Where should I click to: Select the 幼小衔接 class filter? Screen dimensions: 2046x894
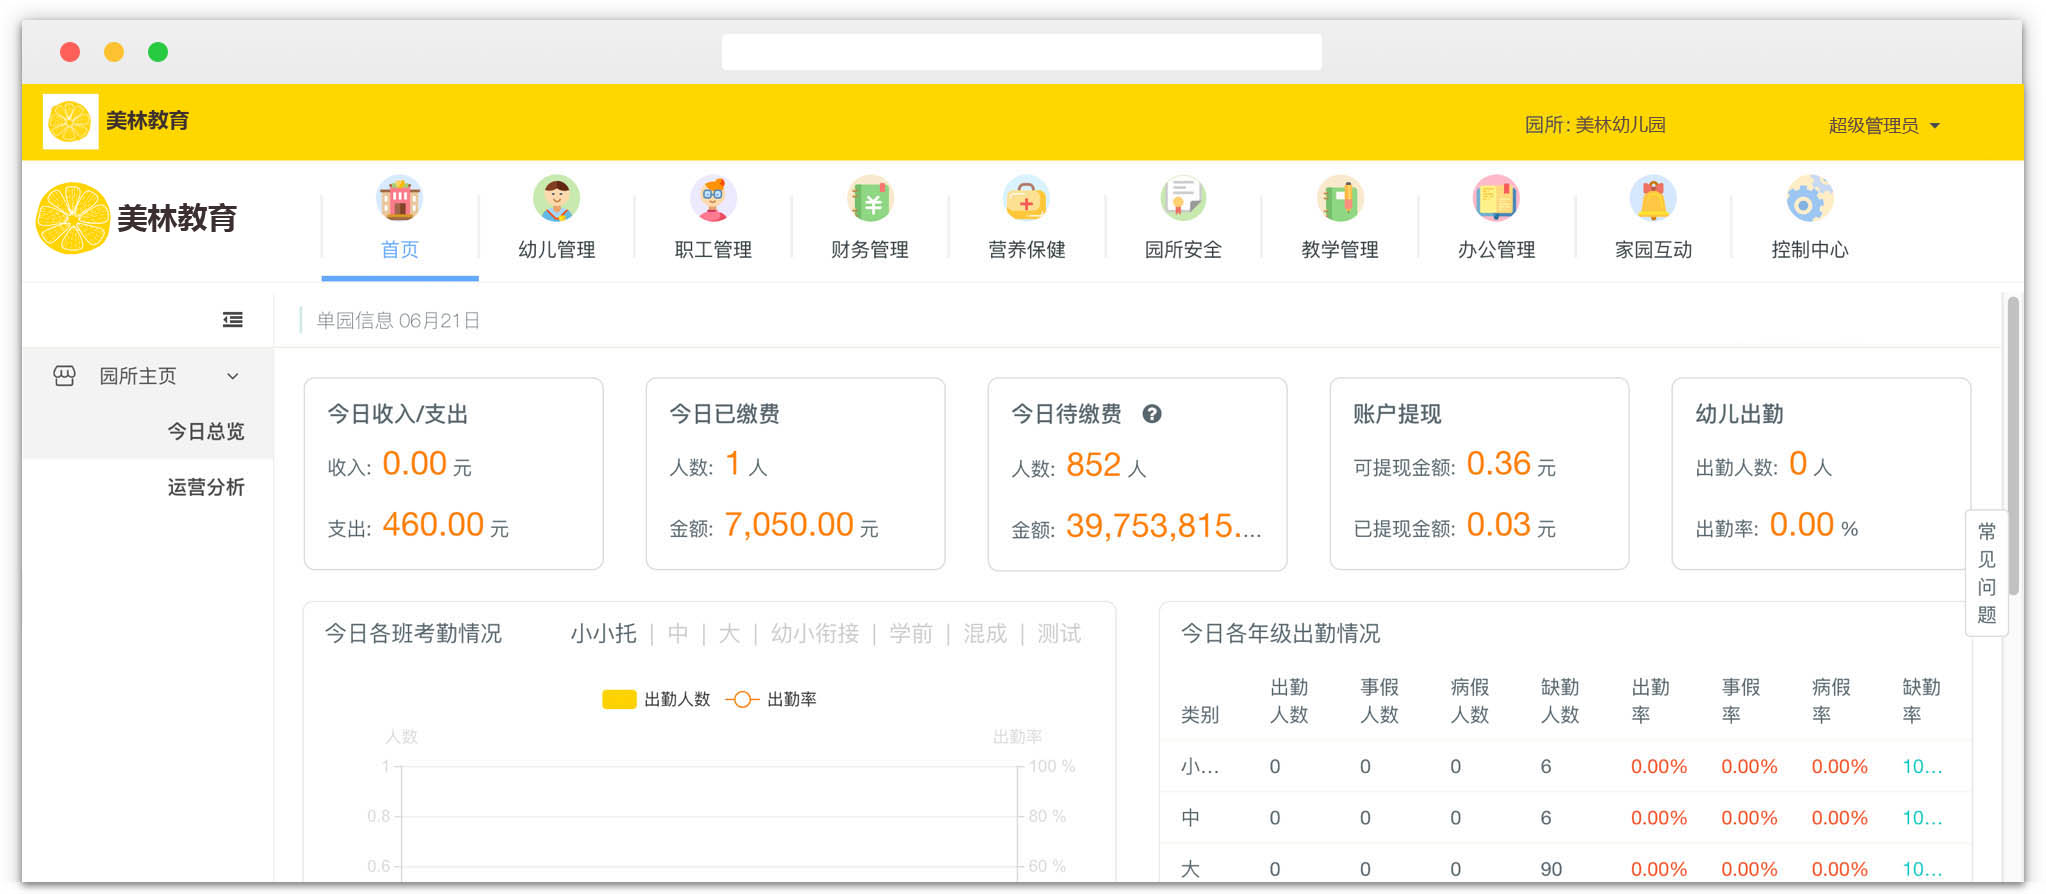[815, 634]
